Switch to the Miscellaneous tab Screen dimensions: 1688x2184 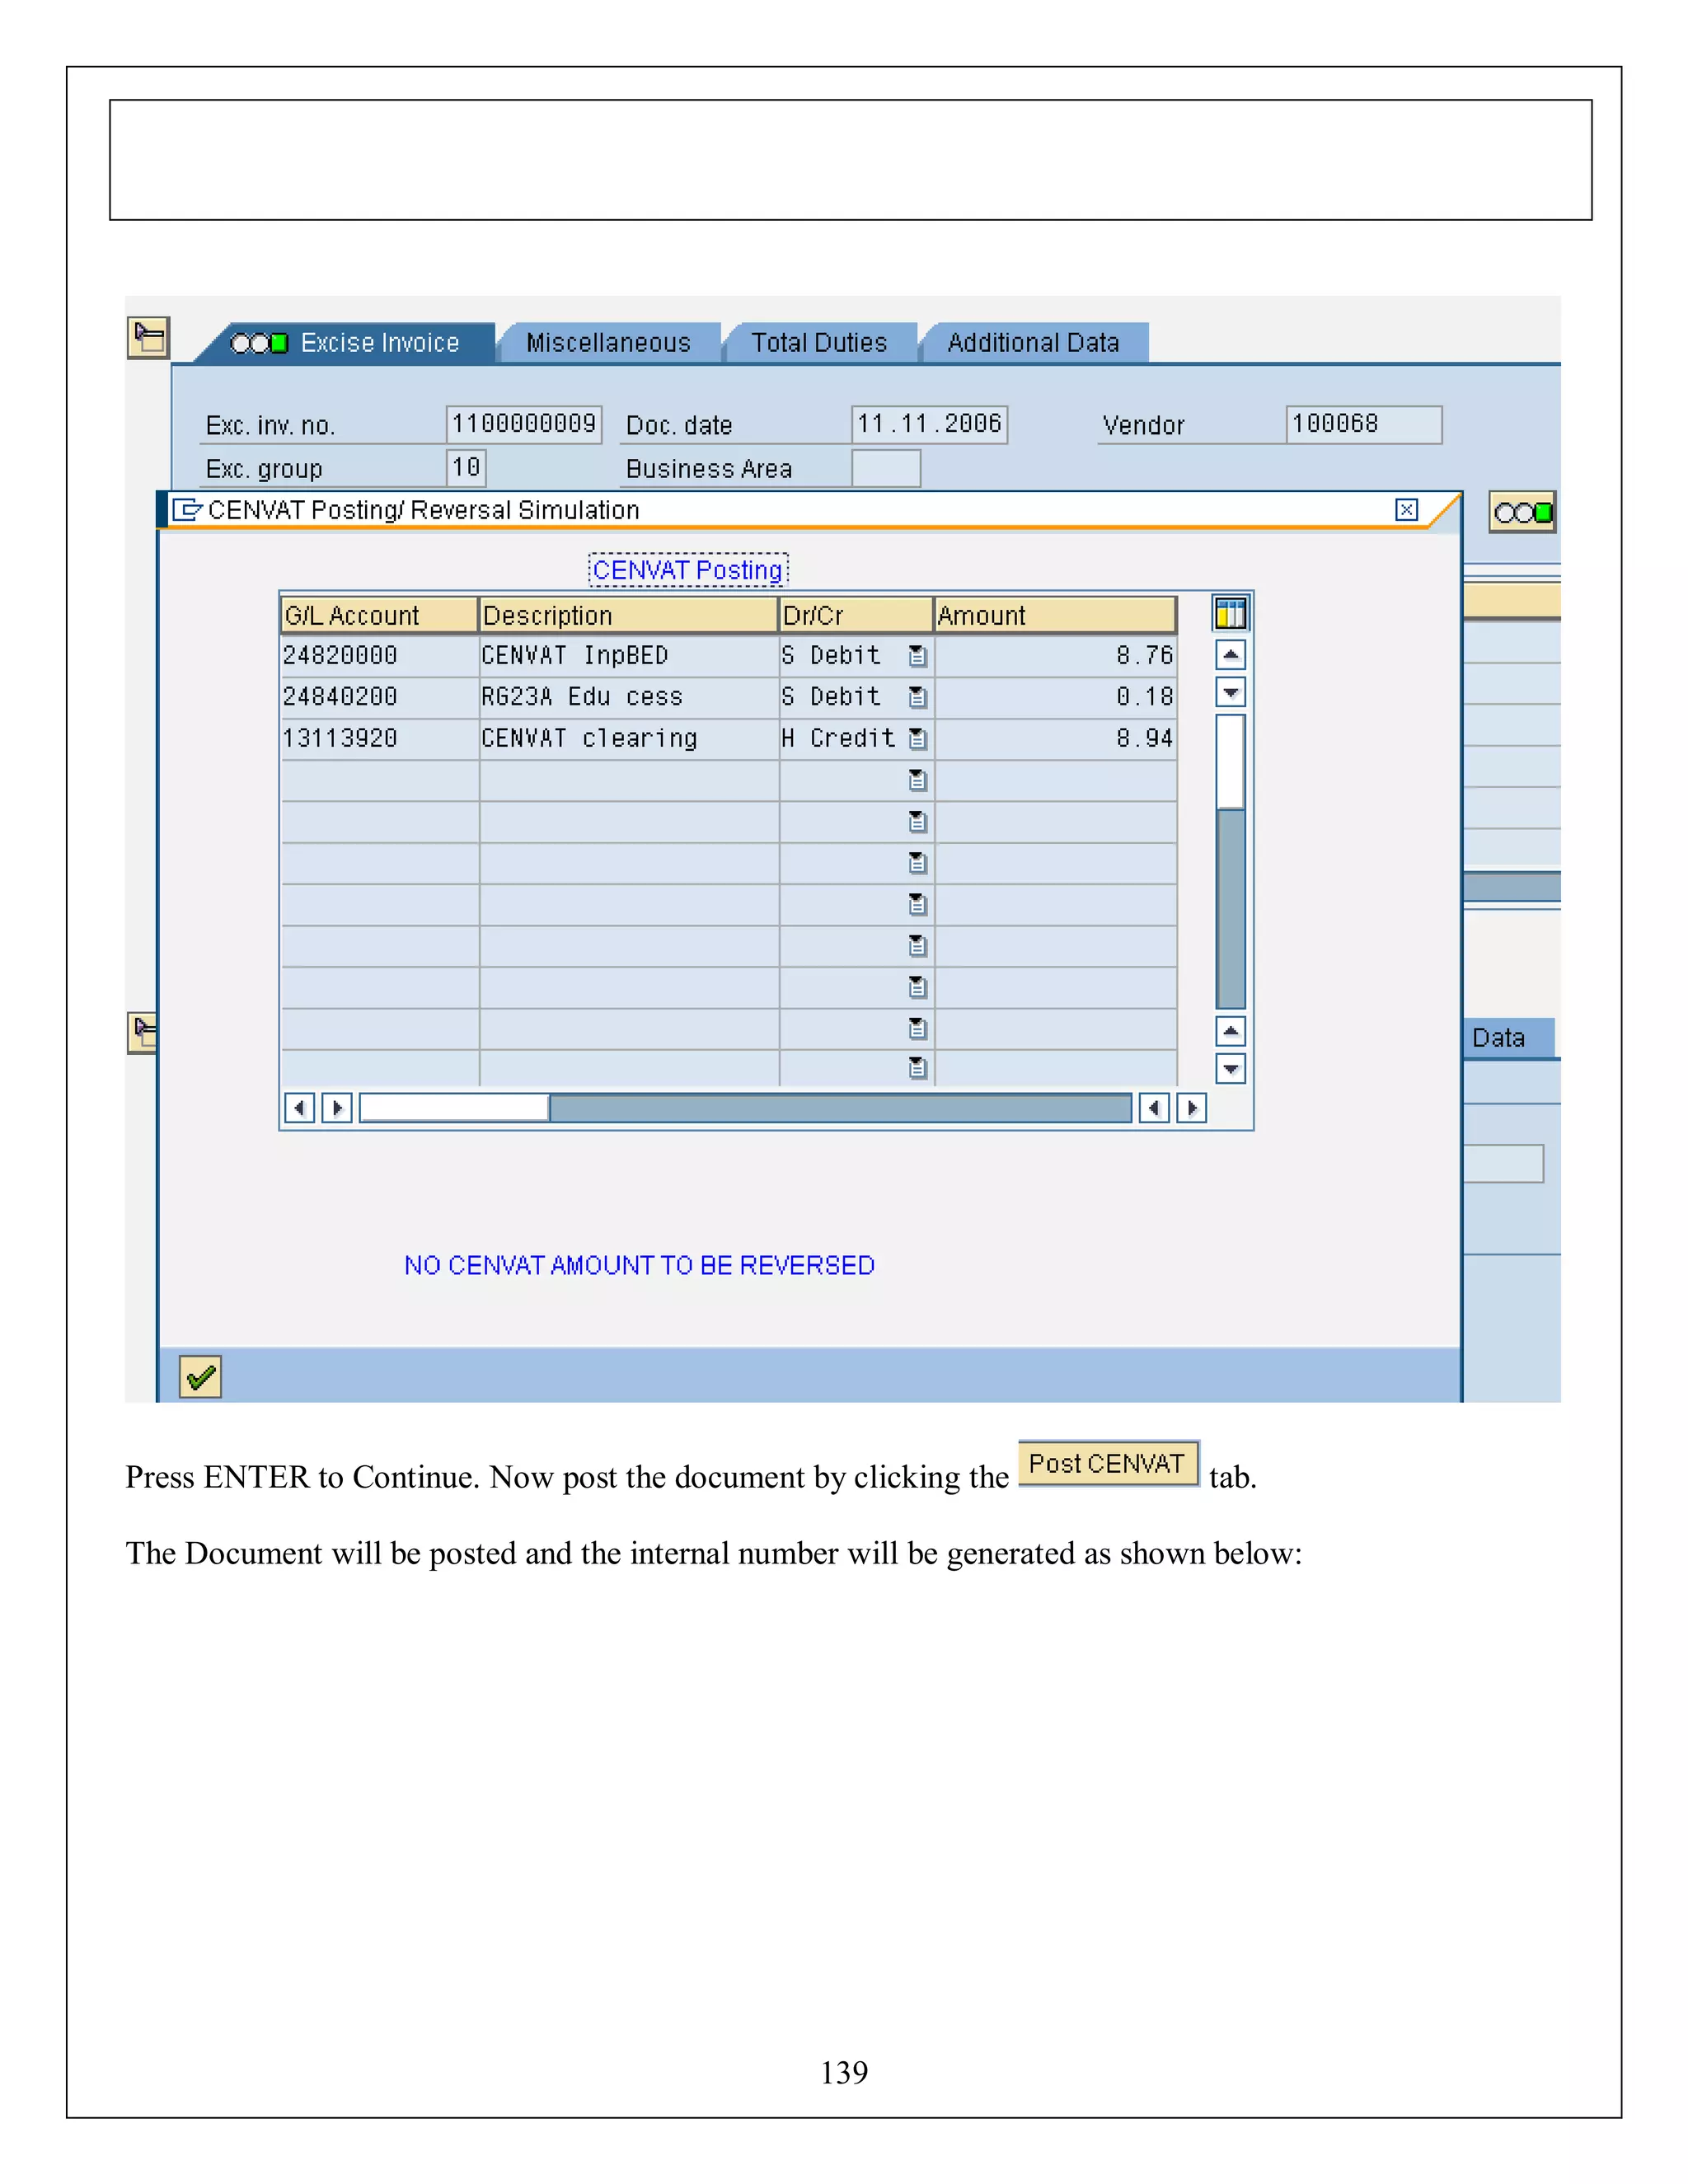pyautogui.click(x=608, y=343)
